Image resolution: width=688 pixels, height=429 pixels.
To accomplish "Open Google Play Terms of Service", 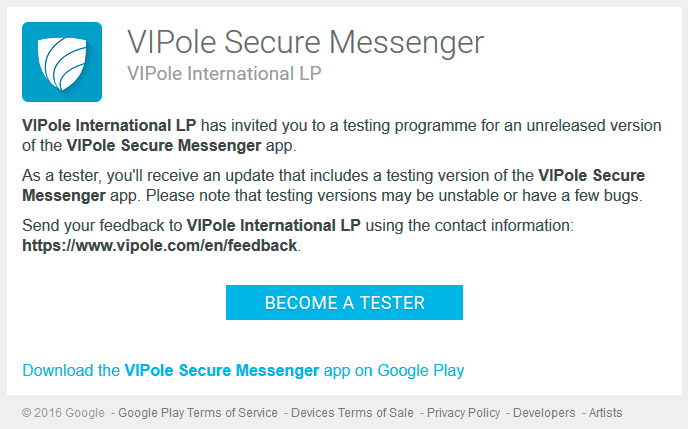I will tap(198, 413).
